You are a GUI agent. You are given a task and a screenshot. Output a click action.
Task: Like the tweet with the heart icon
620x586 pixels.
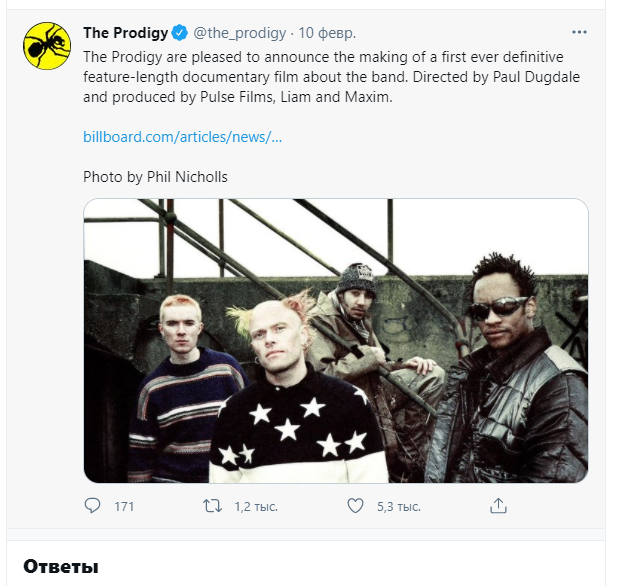point(355,506)
